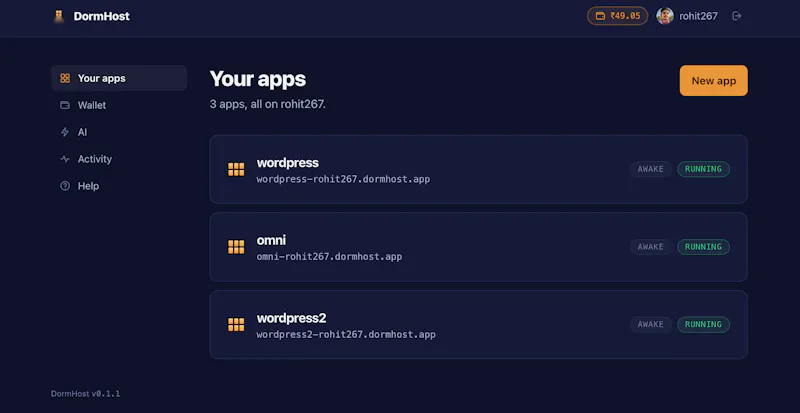Screen dimensions: 800x413
Task: Click the DormHost v0.1.1 version text
Action: click(85, 394)
